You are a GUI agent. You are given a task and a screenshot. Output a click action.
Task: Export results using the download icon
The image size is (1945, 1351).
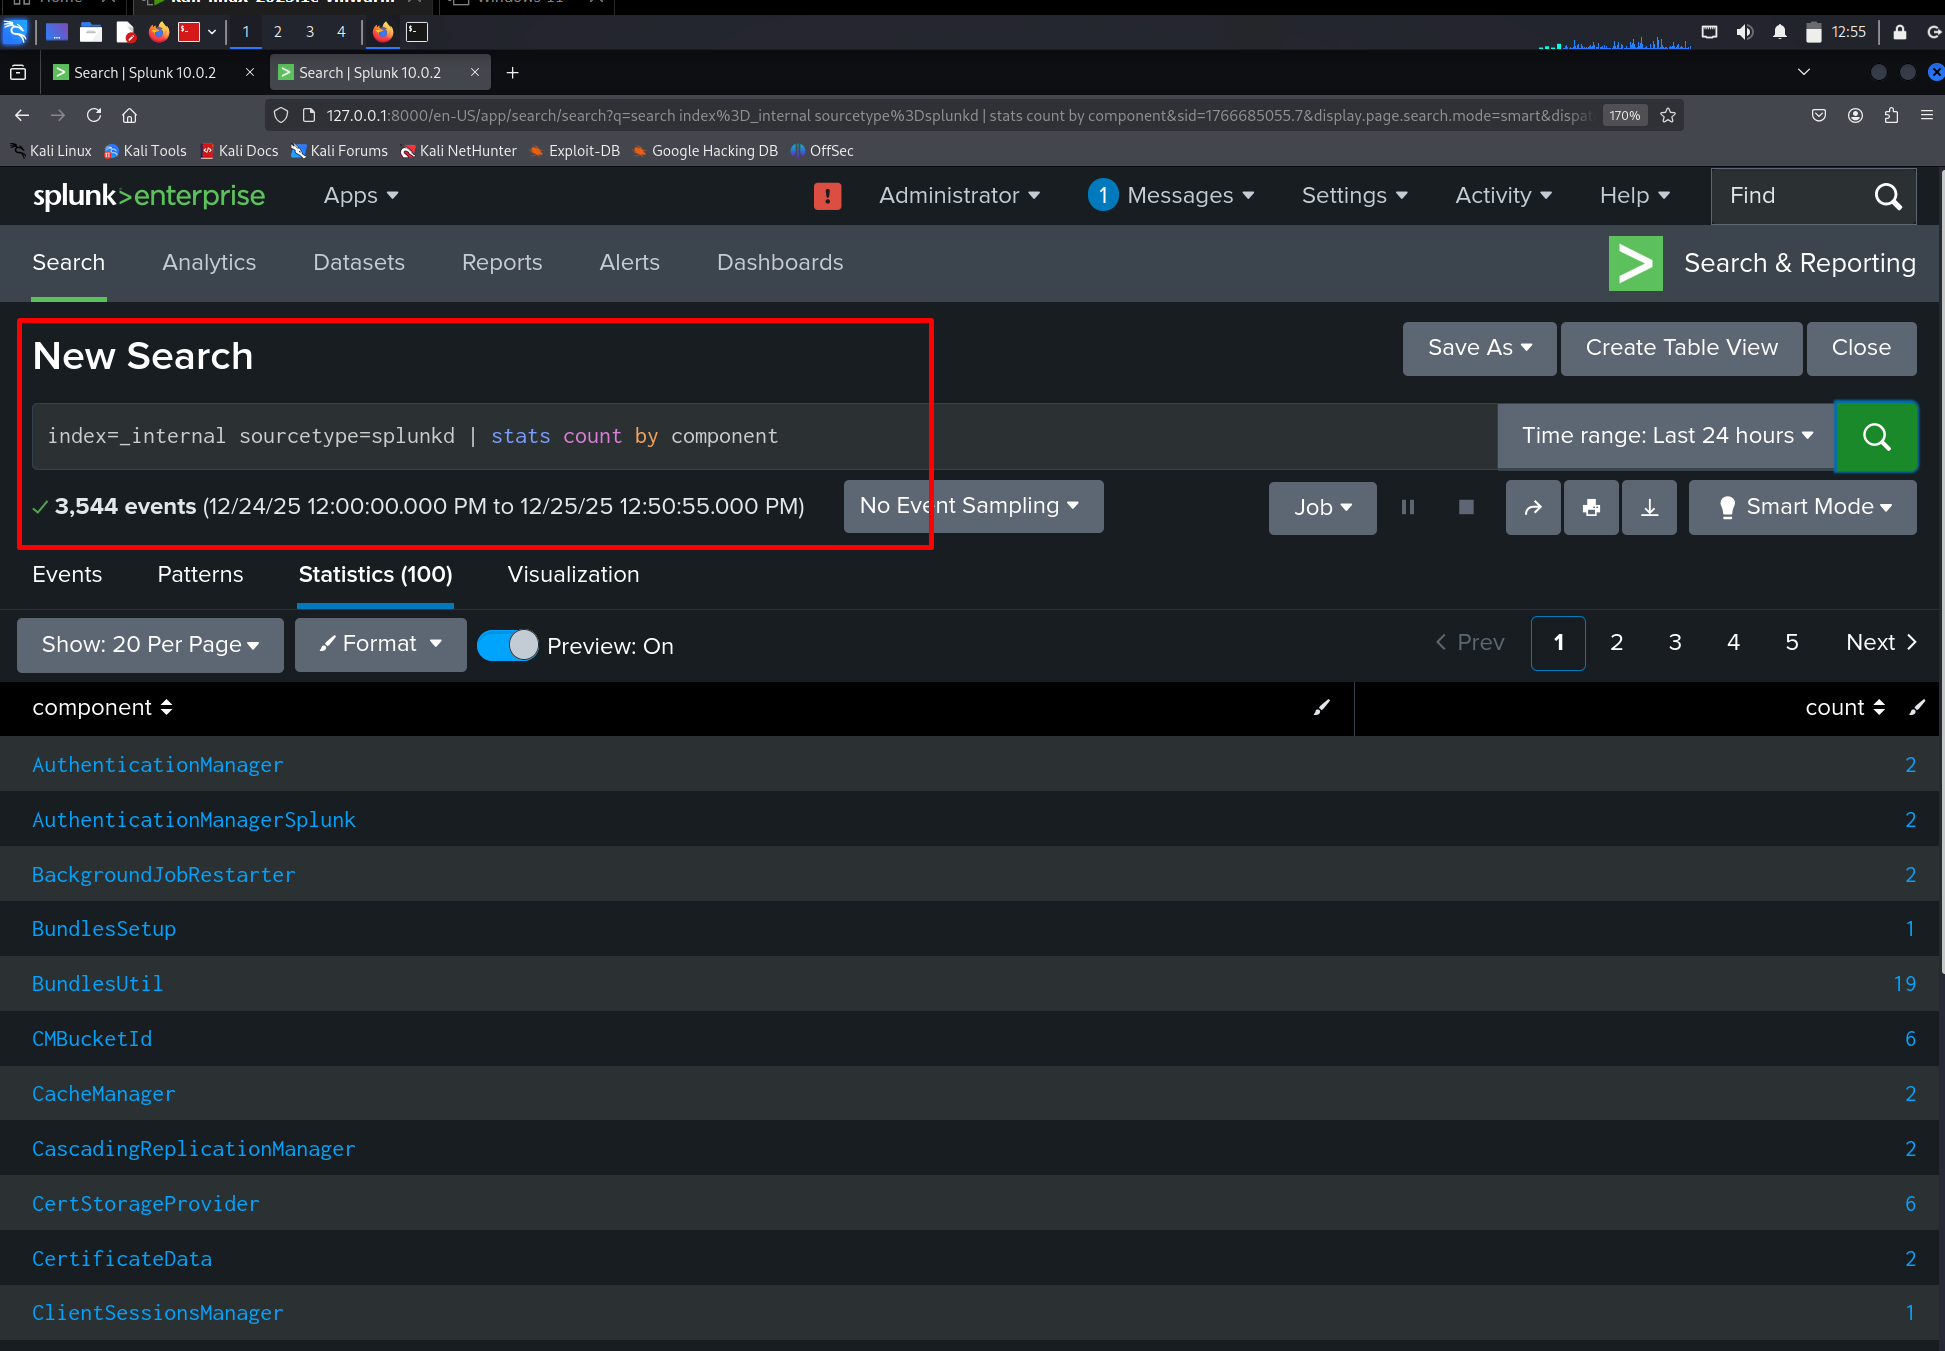pyautogui.click(x=1649, y=507)
